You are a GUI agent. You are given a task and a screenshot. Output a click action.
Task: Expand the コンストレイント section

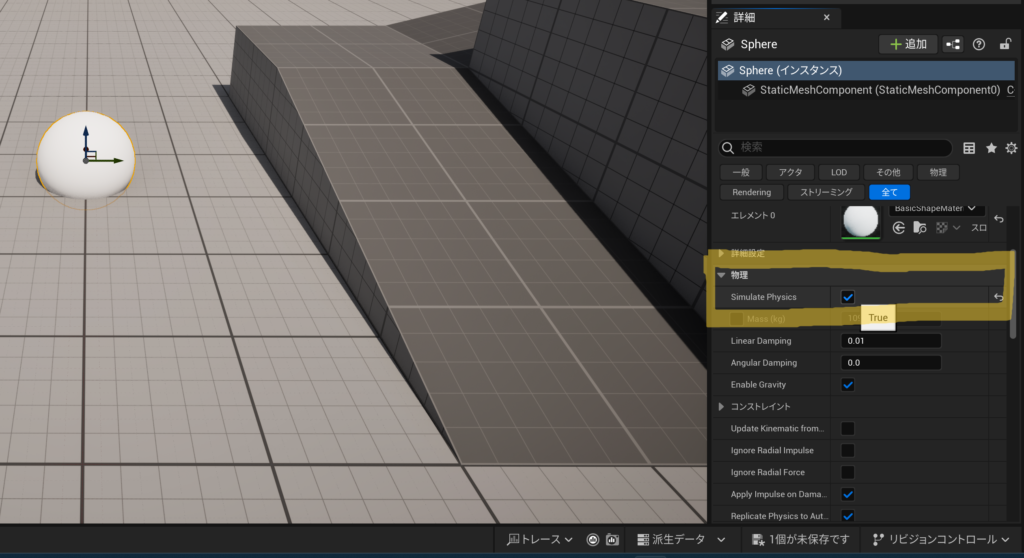723,407
